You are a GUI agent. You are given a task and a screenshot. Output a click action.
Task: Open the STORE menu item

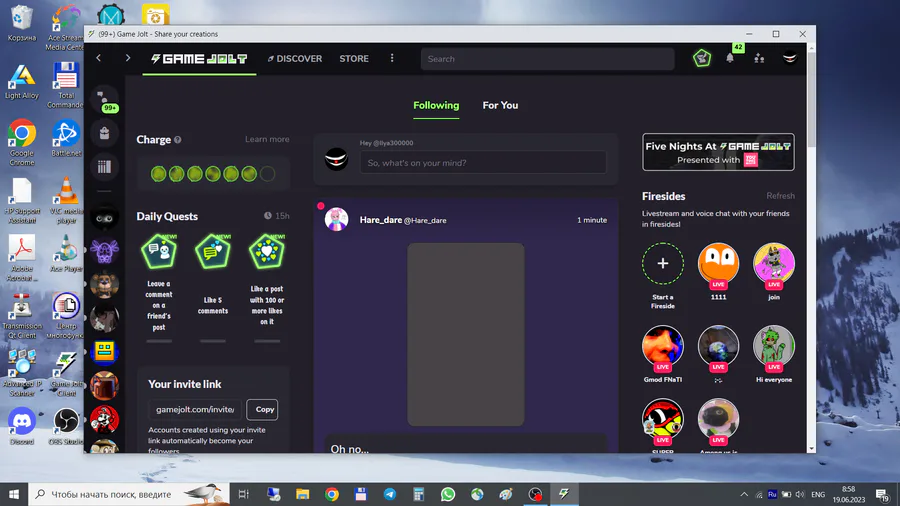click(x=354, y=59)
